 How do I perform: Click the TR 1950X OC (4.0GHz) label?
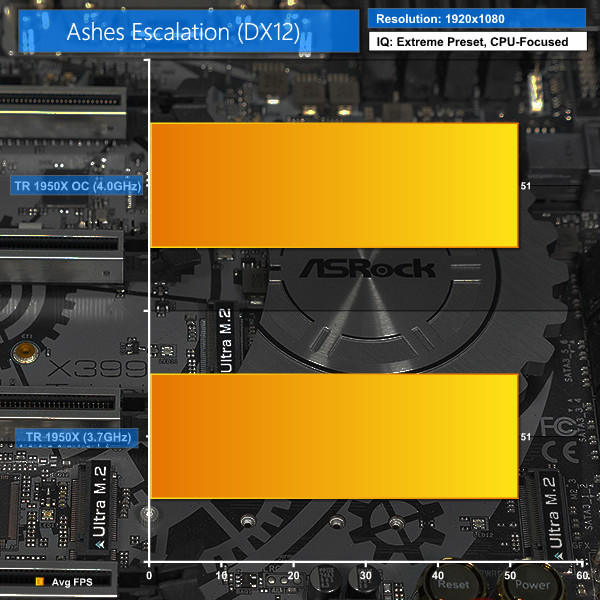point(77,186)
